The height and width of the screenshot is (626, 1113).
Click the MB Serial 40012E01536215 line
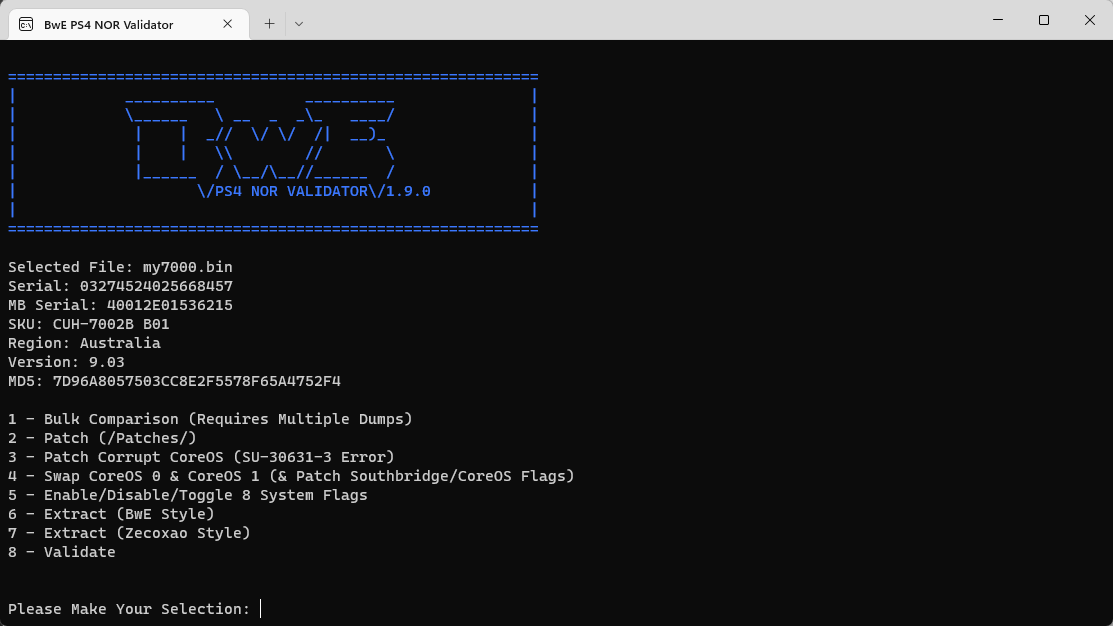[120, 305]
